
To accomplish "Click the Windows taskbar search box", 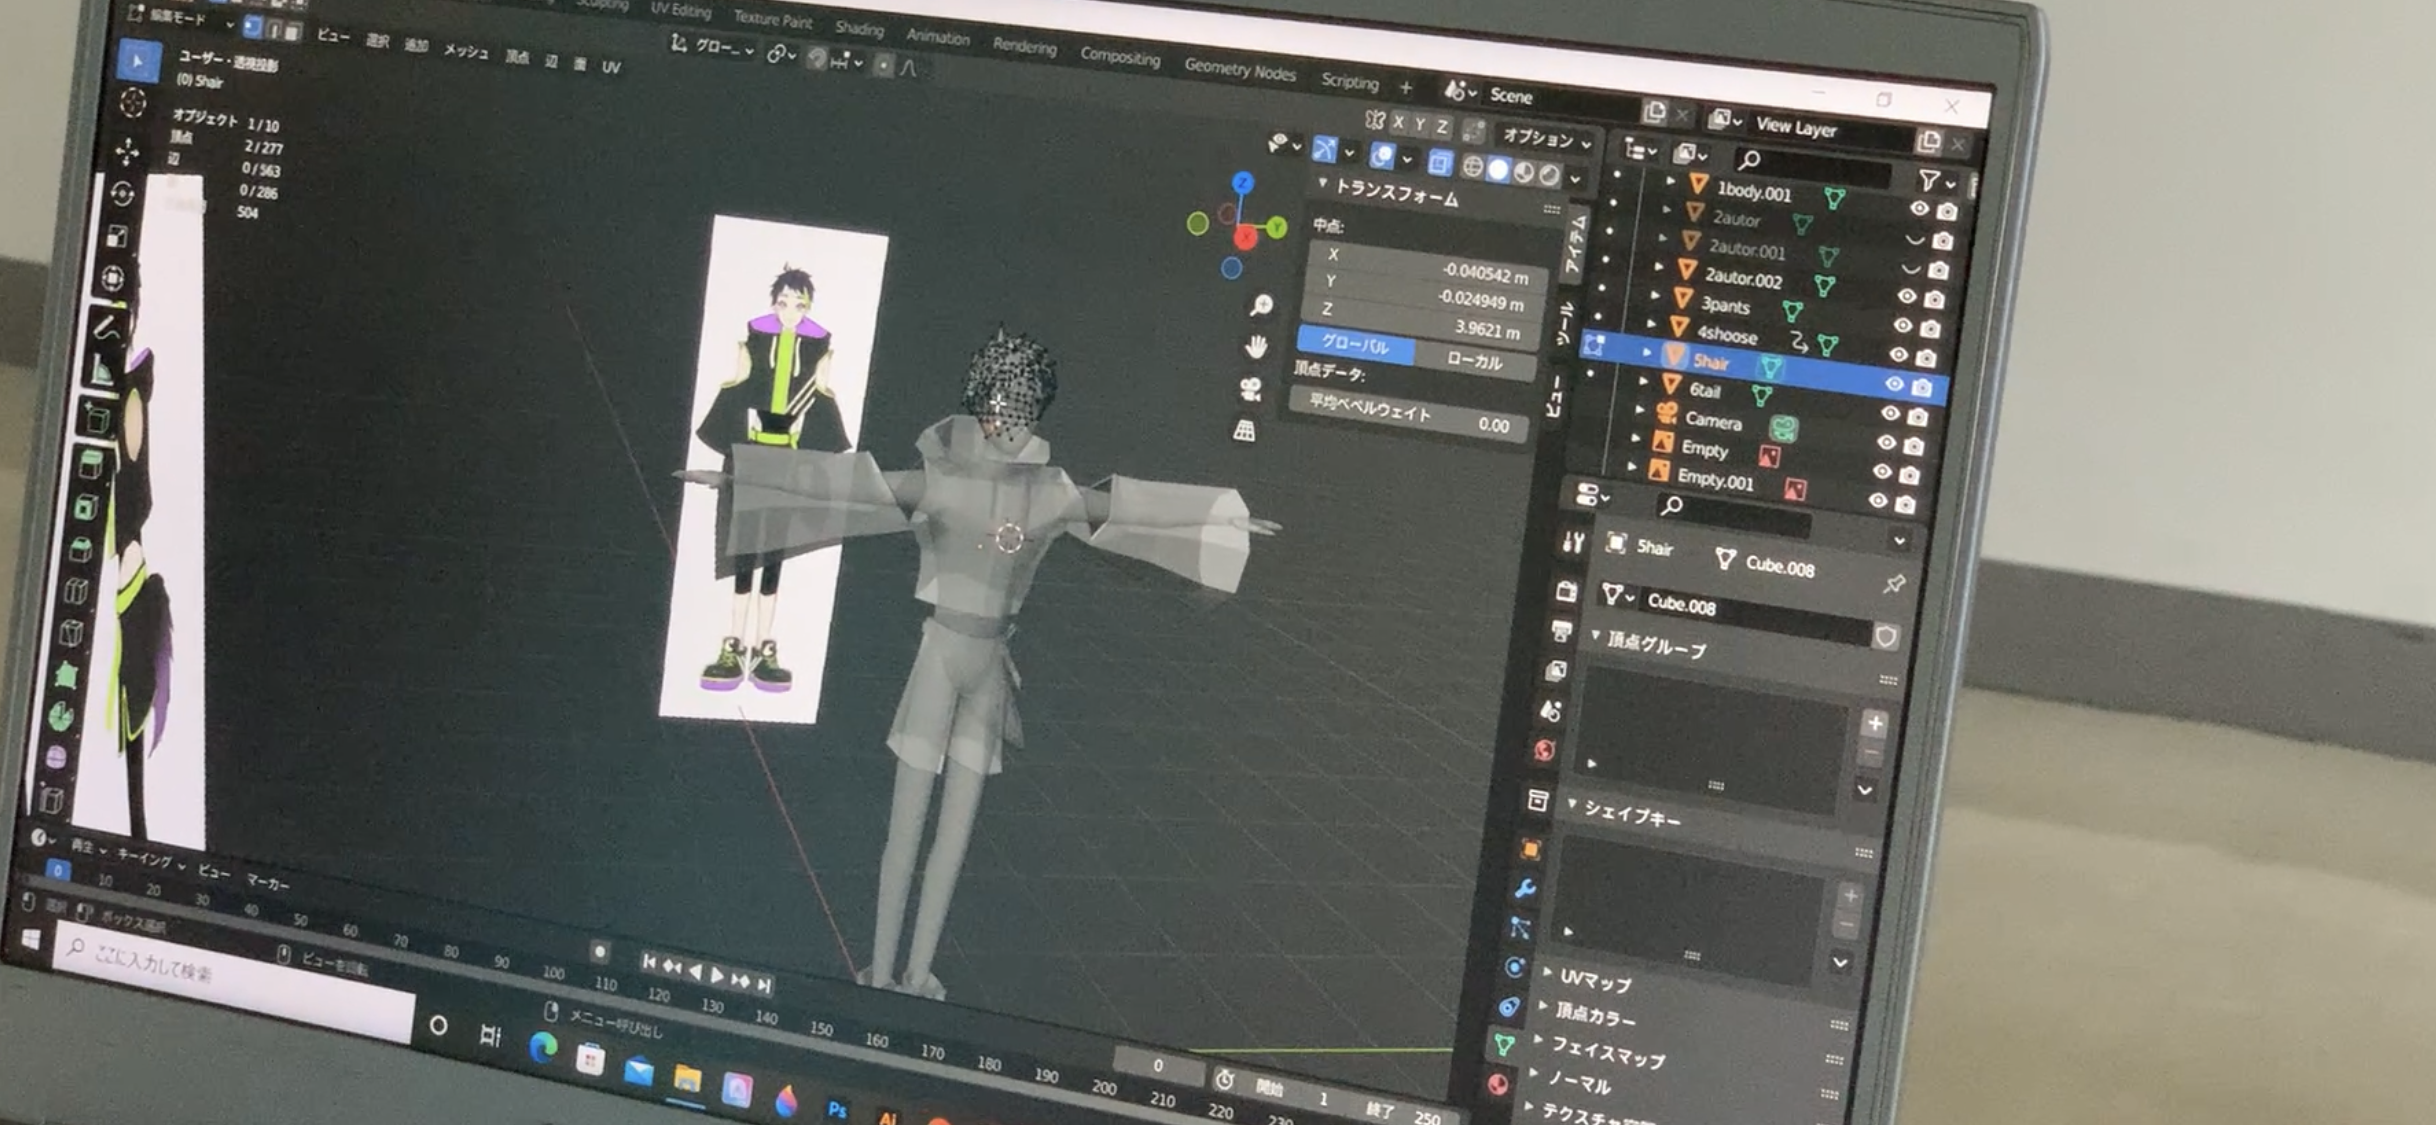I will tap(233, 981).
